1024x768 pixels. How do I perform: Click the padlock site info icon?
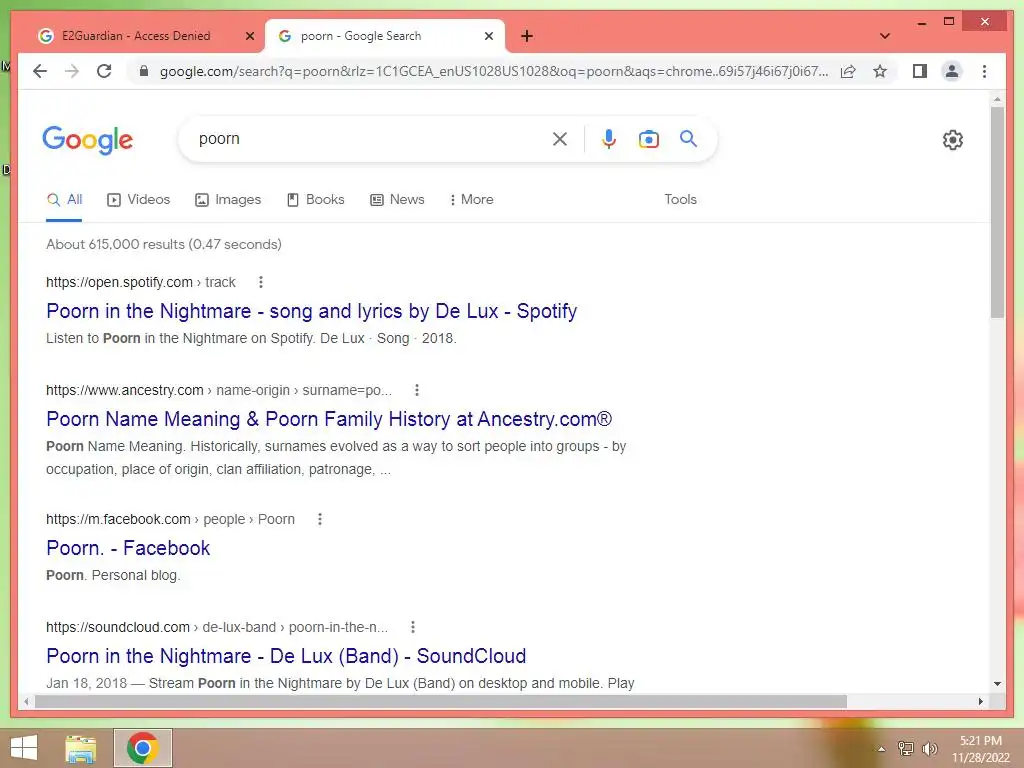tap(144, 71)
